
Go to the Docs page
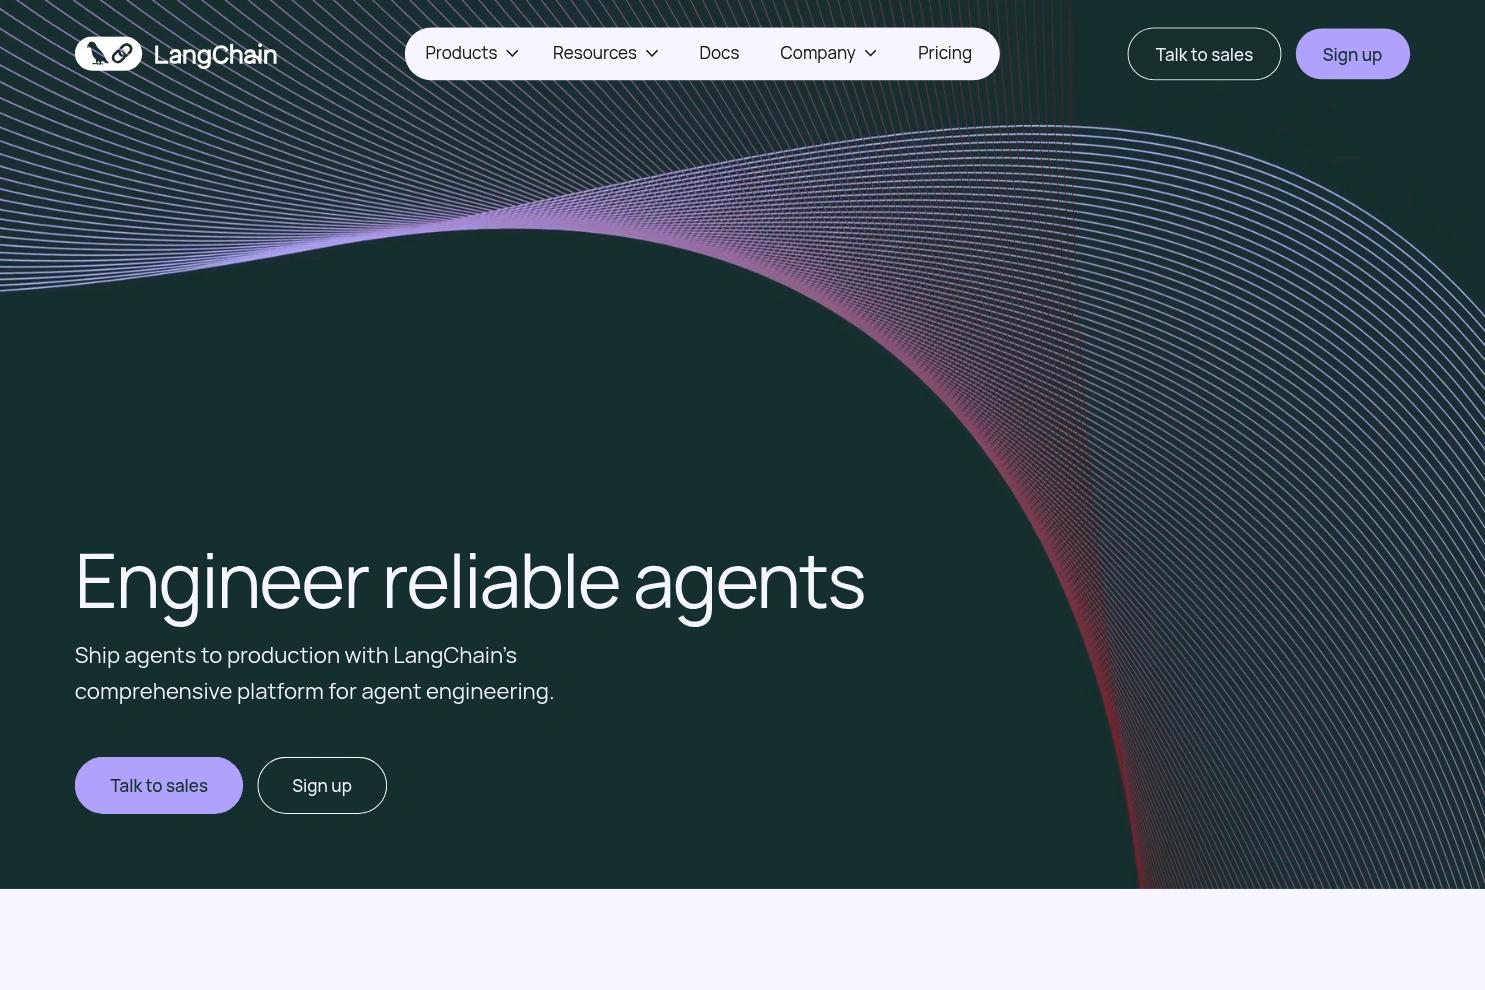(x=719, y=53)
